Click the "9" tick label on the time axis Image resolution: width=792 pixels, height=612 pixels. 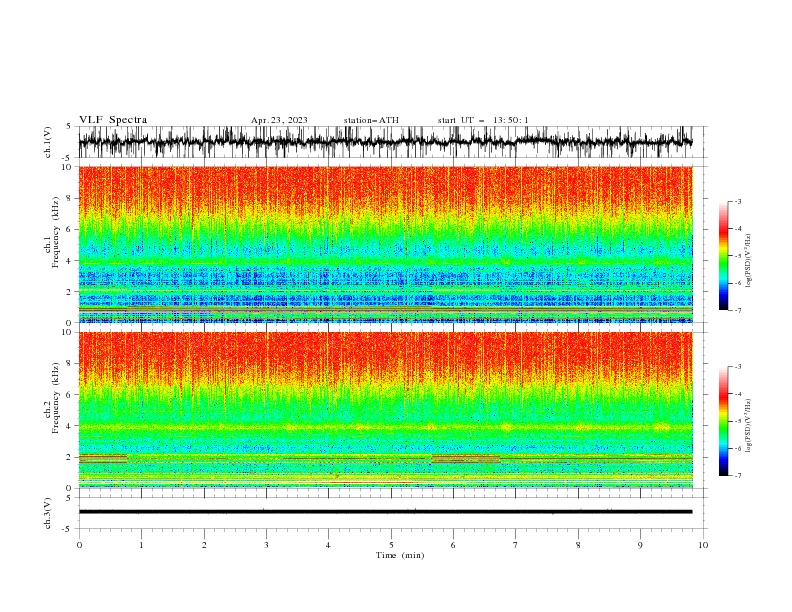click(640, 545)
